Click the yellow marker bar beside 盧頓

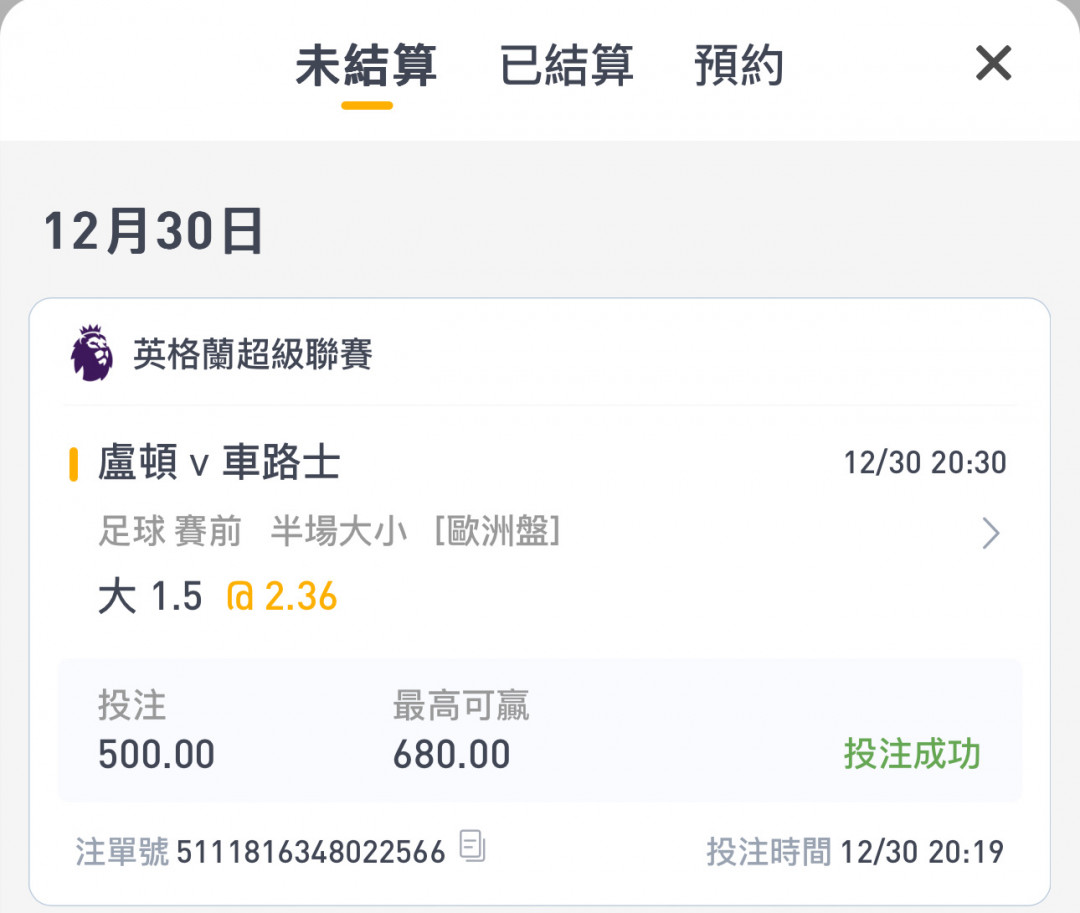[74, 465]
